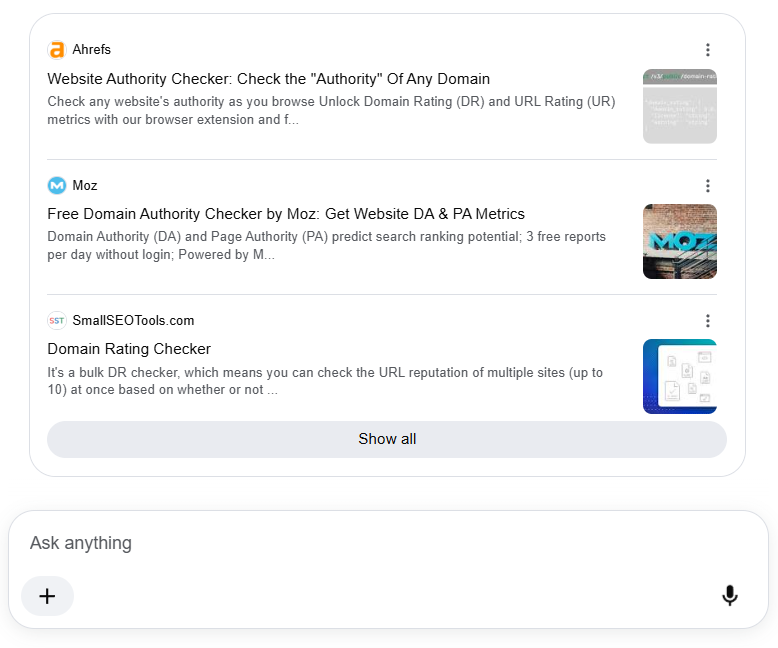
Task: Click the SmallSEOTools thumbnail image
Action: pyautogui.click(x=680, y=376)
